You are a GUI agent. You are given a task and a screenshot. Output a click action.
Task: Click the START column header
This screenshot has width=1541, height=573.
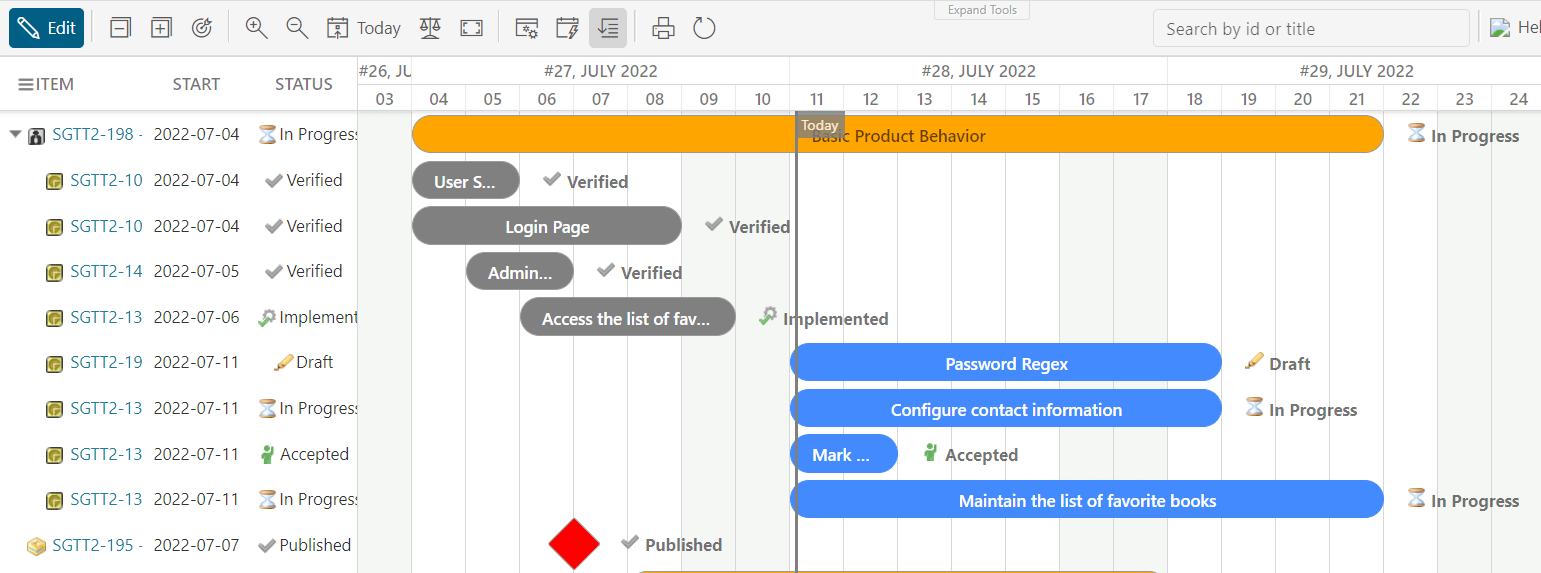pyautogui.click(x=196, y=84)
